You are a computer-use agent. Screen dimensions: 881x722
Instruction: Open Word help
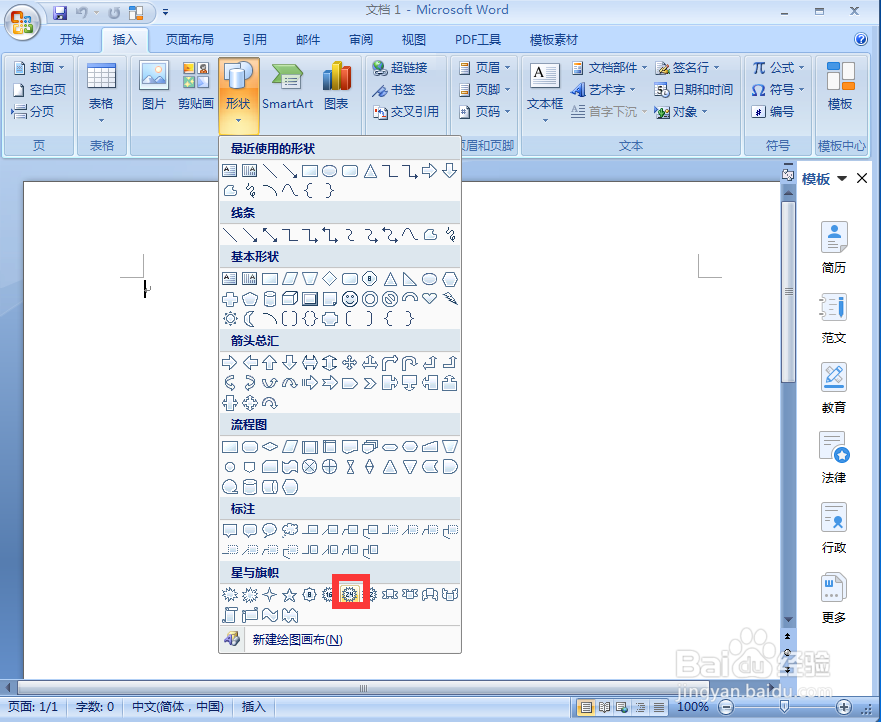[860, 39]
